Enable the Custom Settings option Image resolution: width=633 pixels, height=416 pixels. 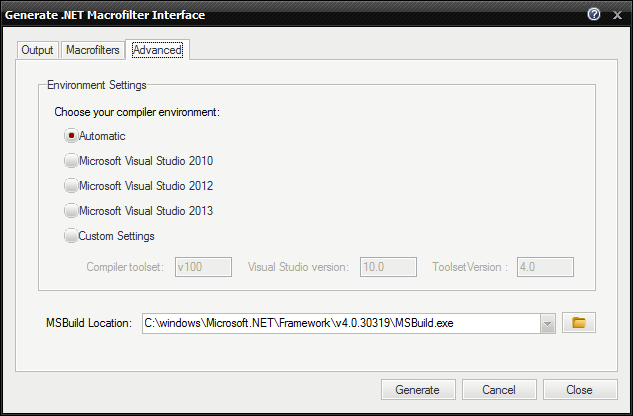point(71,236)
